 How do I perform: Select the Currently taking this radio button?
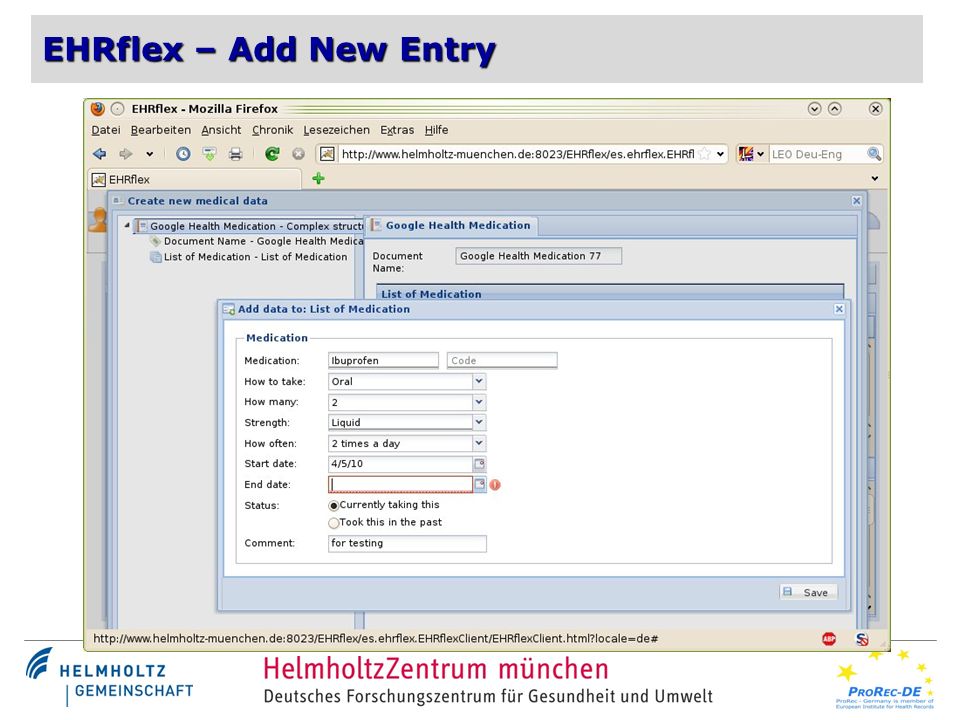pos(334,506)
